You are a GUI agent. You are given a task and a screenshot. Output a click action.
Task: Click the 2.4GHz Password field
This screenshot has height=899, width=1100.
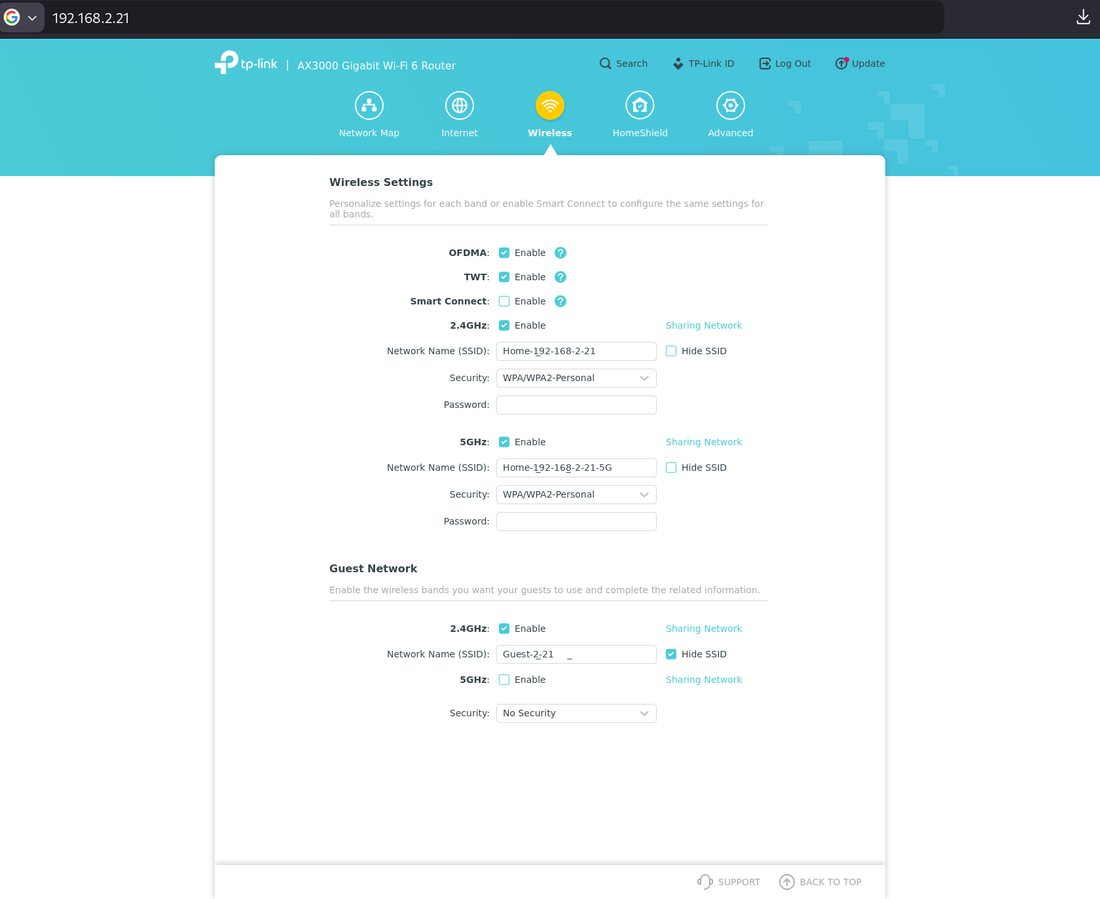[576, 404]
